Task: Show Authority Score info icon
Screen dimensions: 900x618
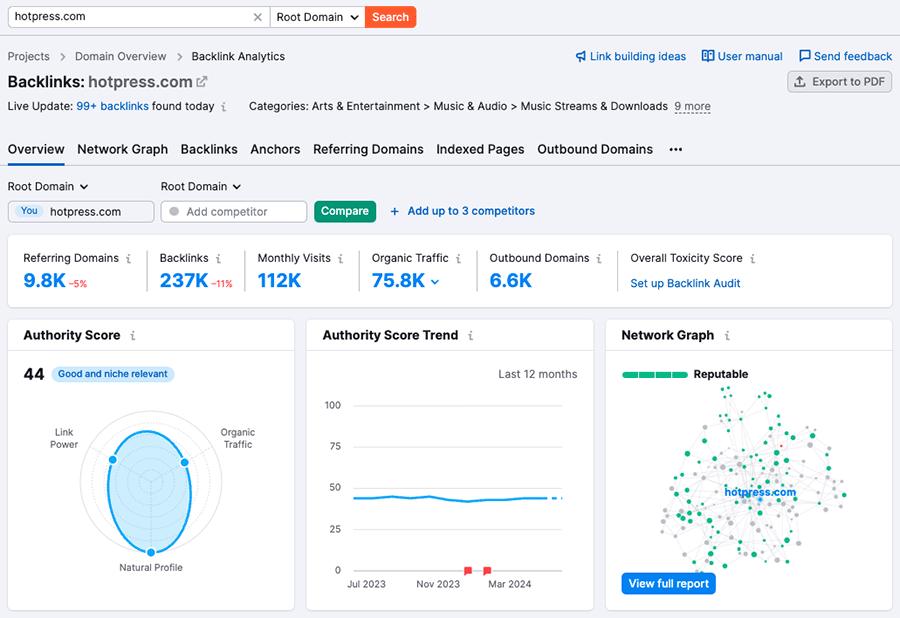Action: click(x=133, y=336)
